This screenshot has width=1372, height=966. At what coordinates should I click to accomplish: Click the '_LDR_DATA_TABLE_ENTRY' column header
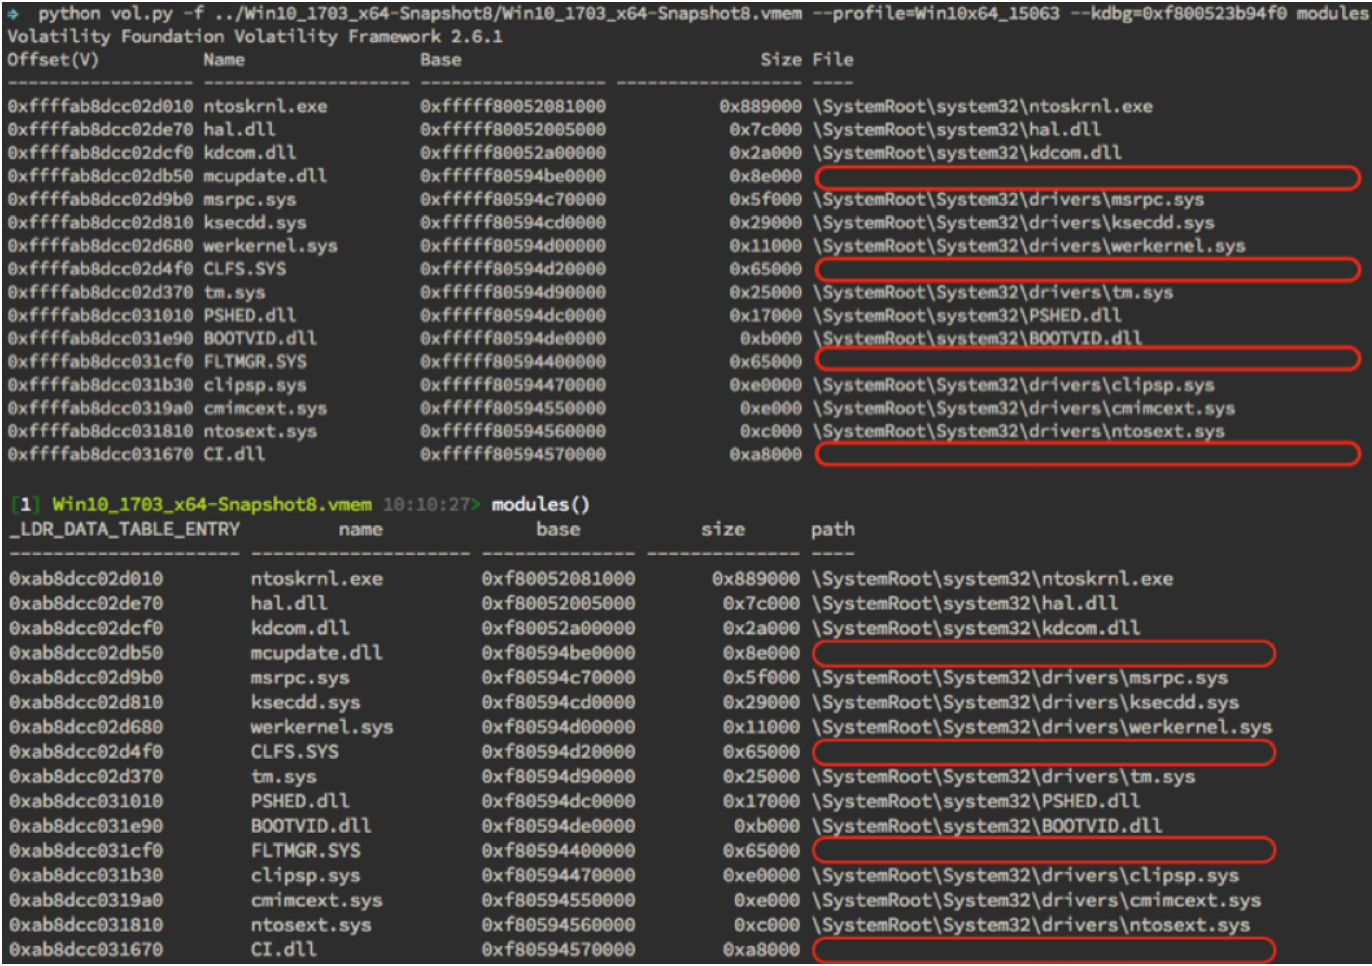[x=125, y=529]
